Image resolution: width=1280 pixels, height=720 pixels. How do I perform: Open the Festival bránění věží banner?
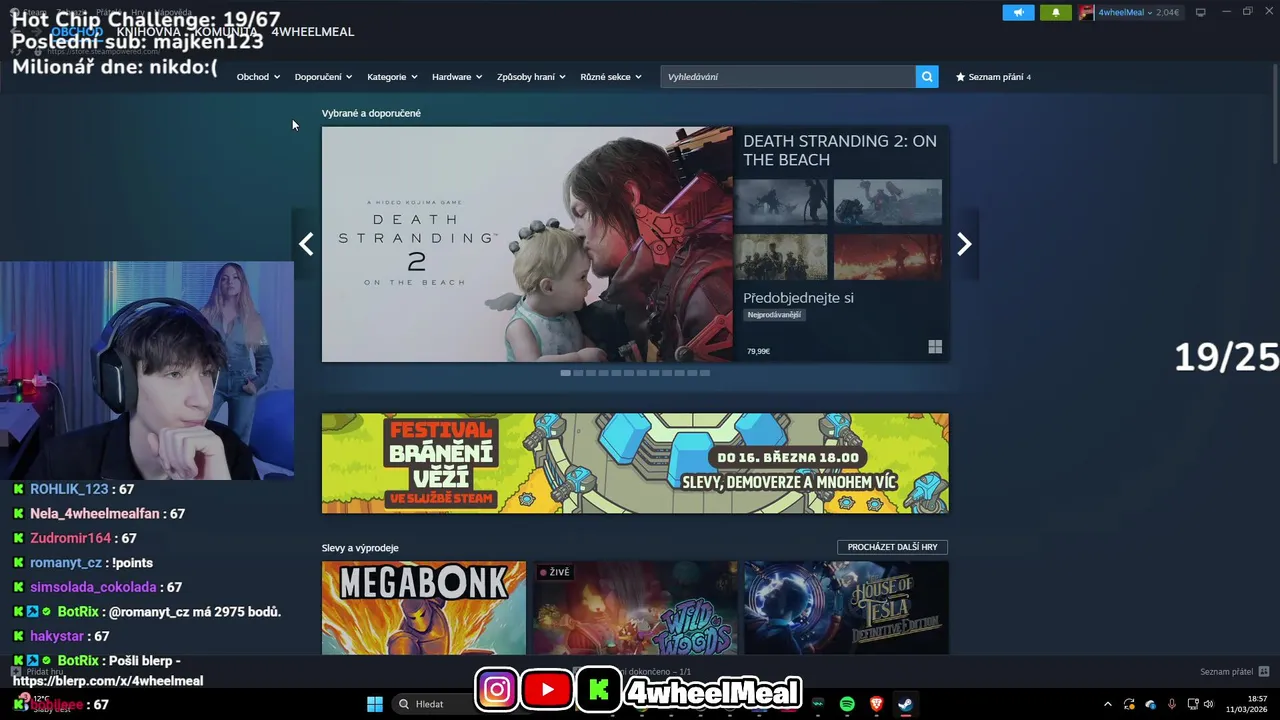[635, 463]
